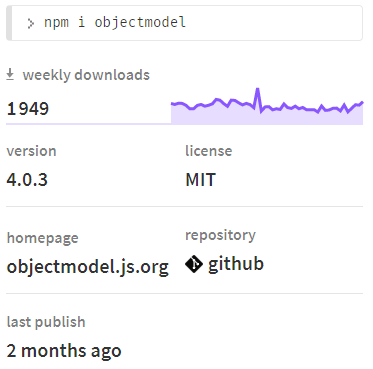This screenshot has width=373, height=369.
Task: Click the weekly downloads sparkline chart area
Action: 267,106
